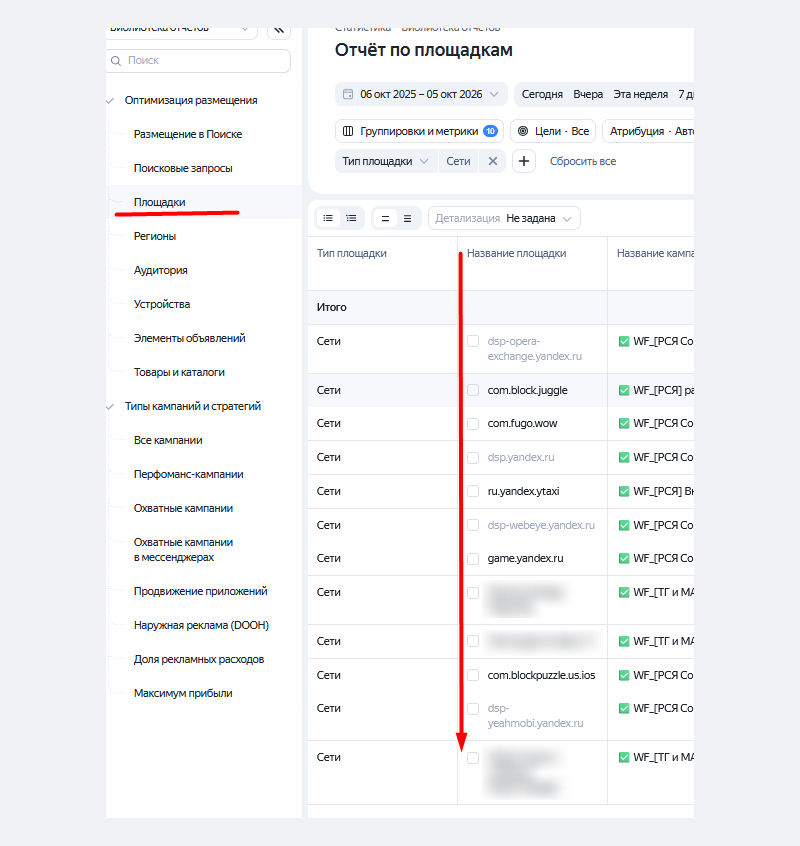This screenshot has height=846, width=800.
Task: Go to Поисковые запросы report
Action: (183, 168)
